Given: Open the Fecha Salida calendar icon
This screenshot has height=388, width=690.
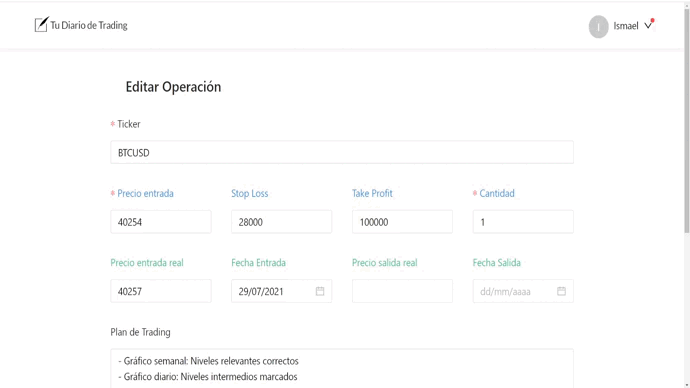Looking at the screenshot, I should (x=562, y=291).
